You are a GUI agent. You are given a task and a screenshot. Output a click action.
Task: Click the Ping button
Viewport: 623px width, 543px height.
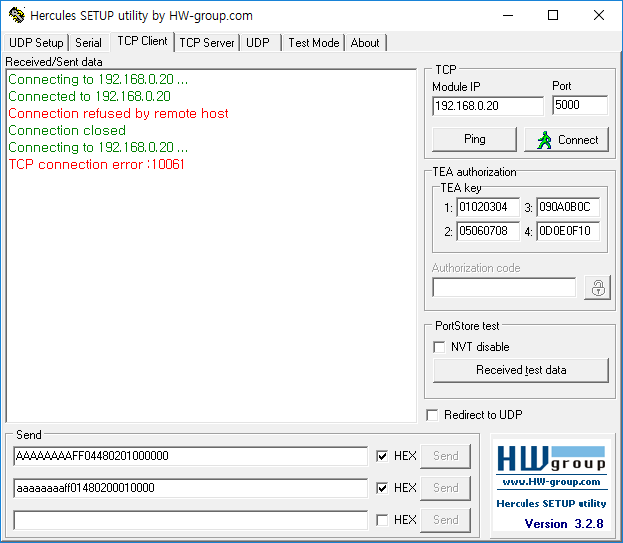(x=474, y=139)
